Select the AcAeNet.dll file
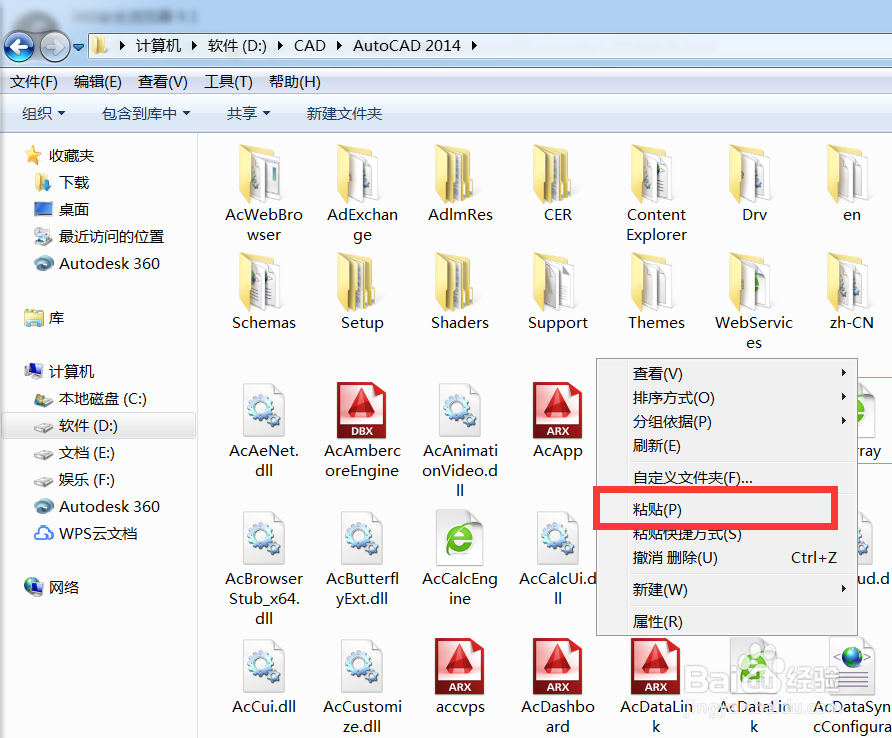 (x=263, y=430)
